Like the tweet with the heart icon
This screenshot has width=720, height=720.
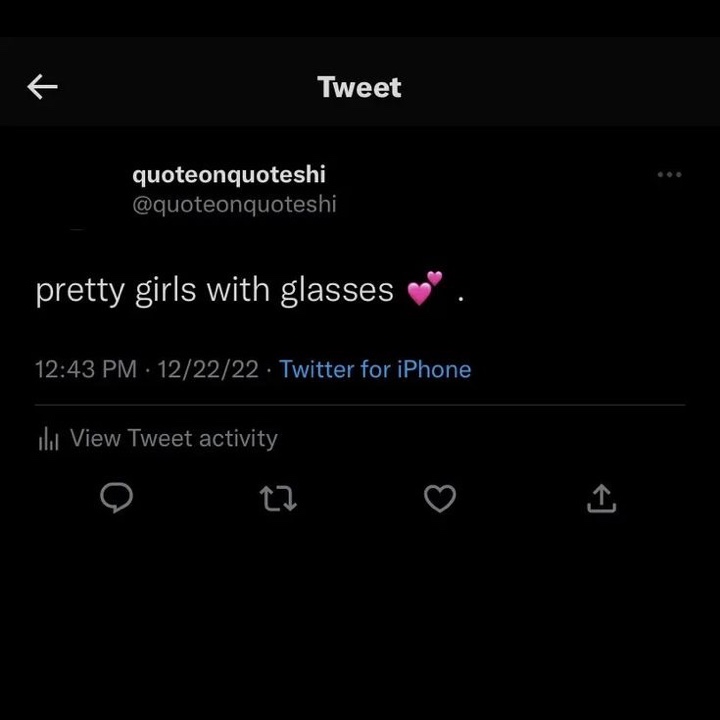click(440, 497)
